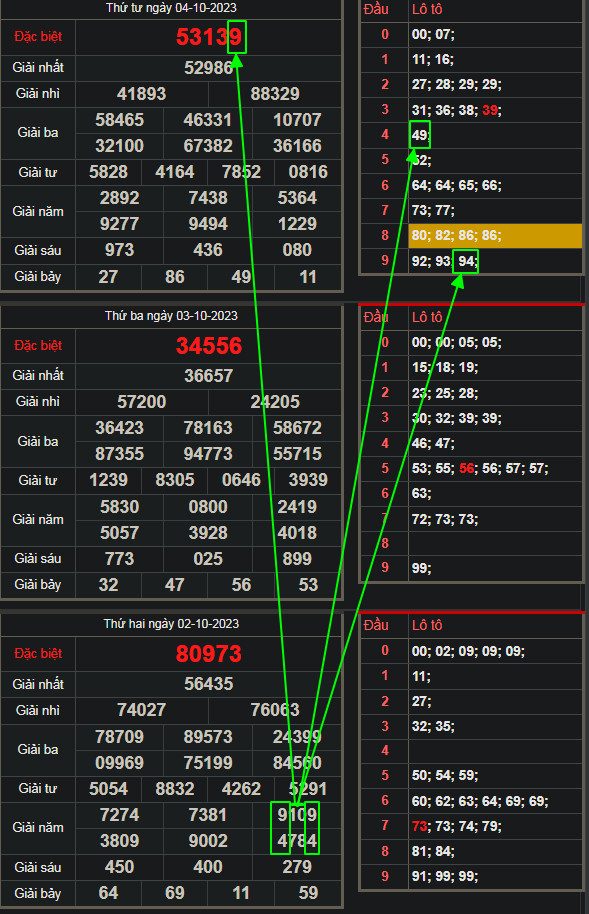589x914 pixels.
Task: Click the boxed 49 in lô tô row 4
Action: 420,135
